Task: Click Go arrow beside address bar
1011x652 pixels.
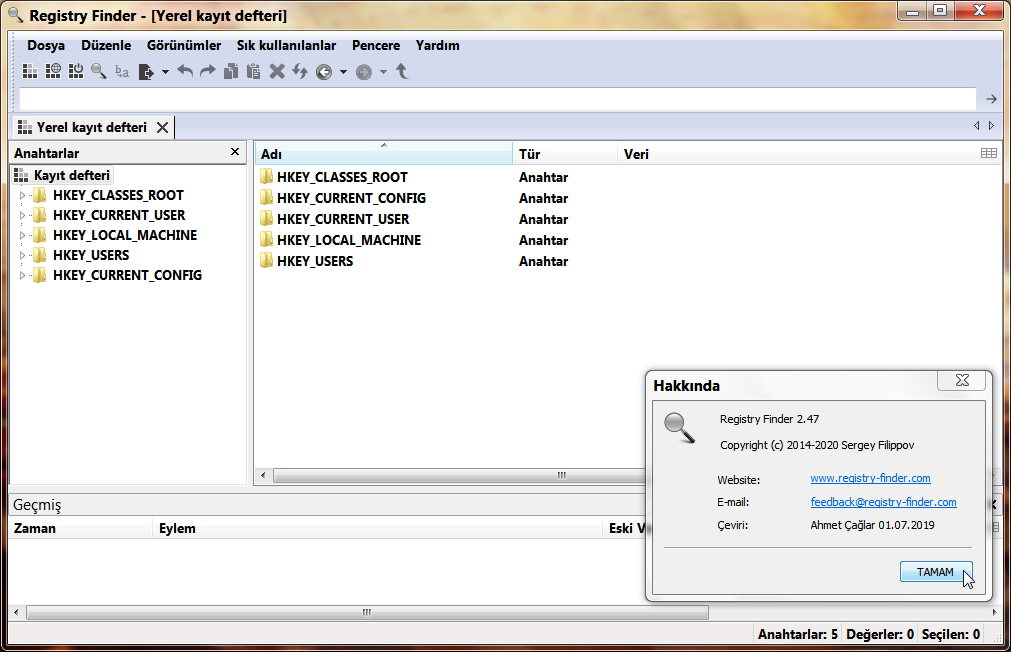Action: coord(991,99)
